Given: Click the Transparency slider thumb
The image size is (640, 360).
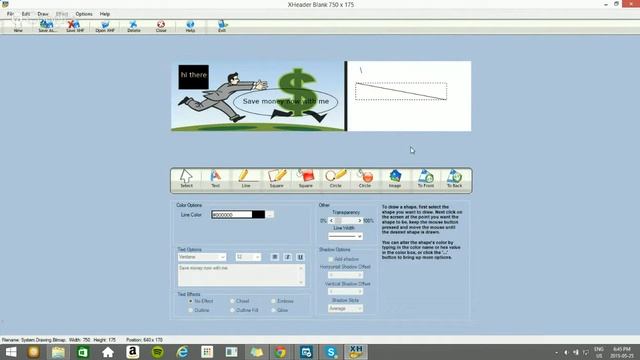Looking at the screenshot, I should (338, 221).
